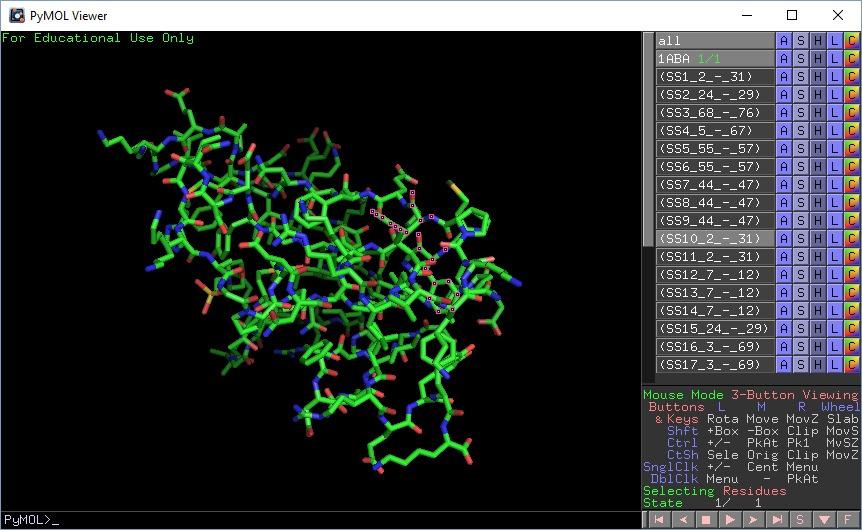This screenshot has width=862, height=530.
Task: Toggle fullscreen F button
Action: (848, 520)
